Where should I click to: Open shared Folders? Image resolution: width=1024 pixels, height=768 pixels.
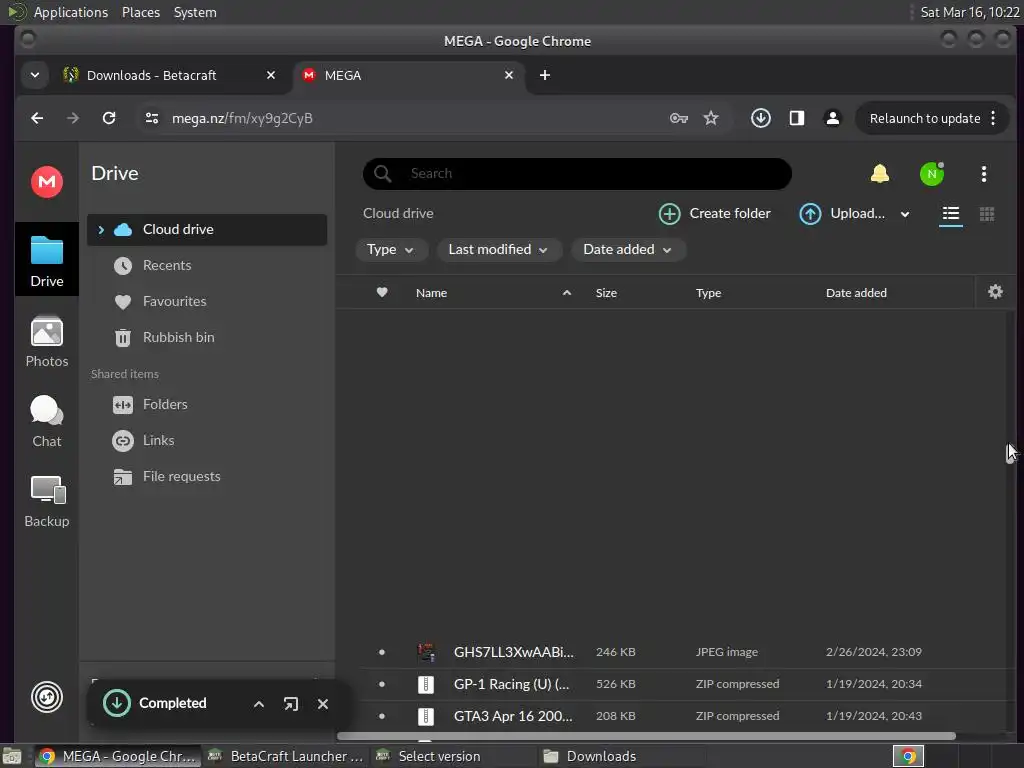click(206, 405)
